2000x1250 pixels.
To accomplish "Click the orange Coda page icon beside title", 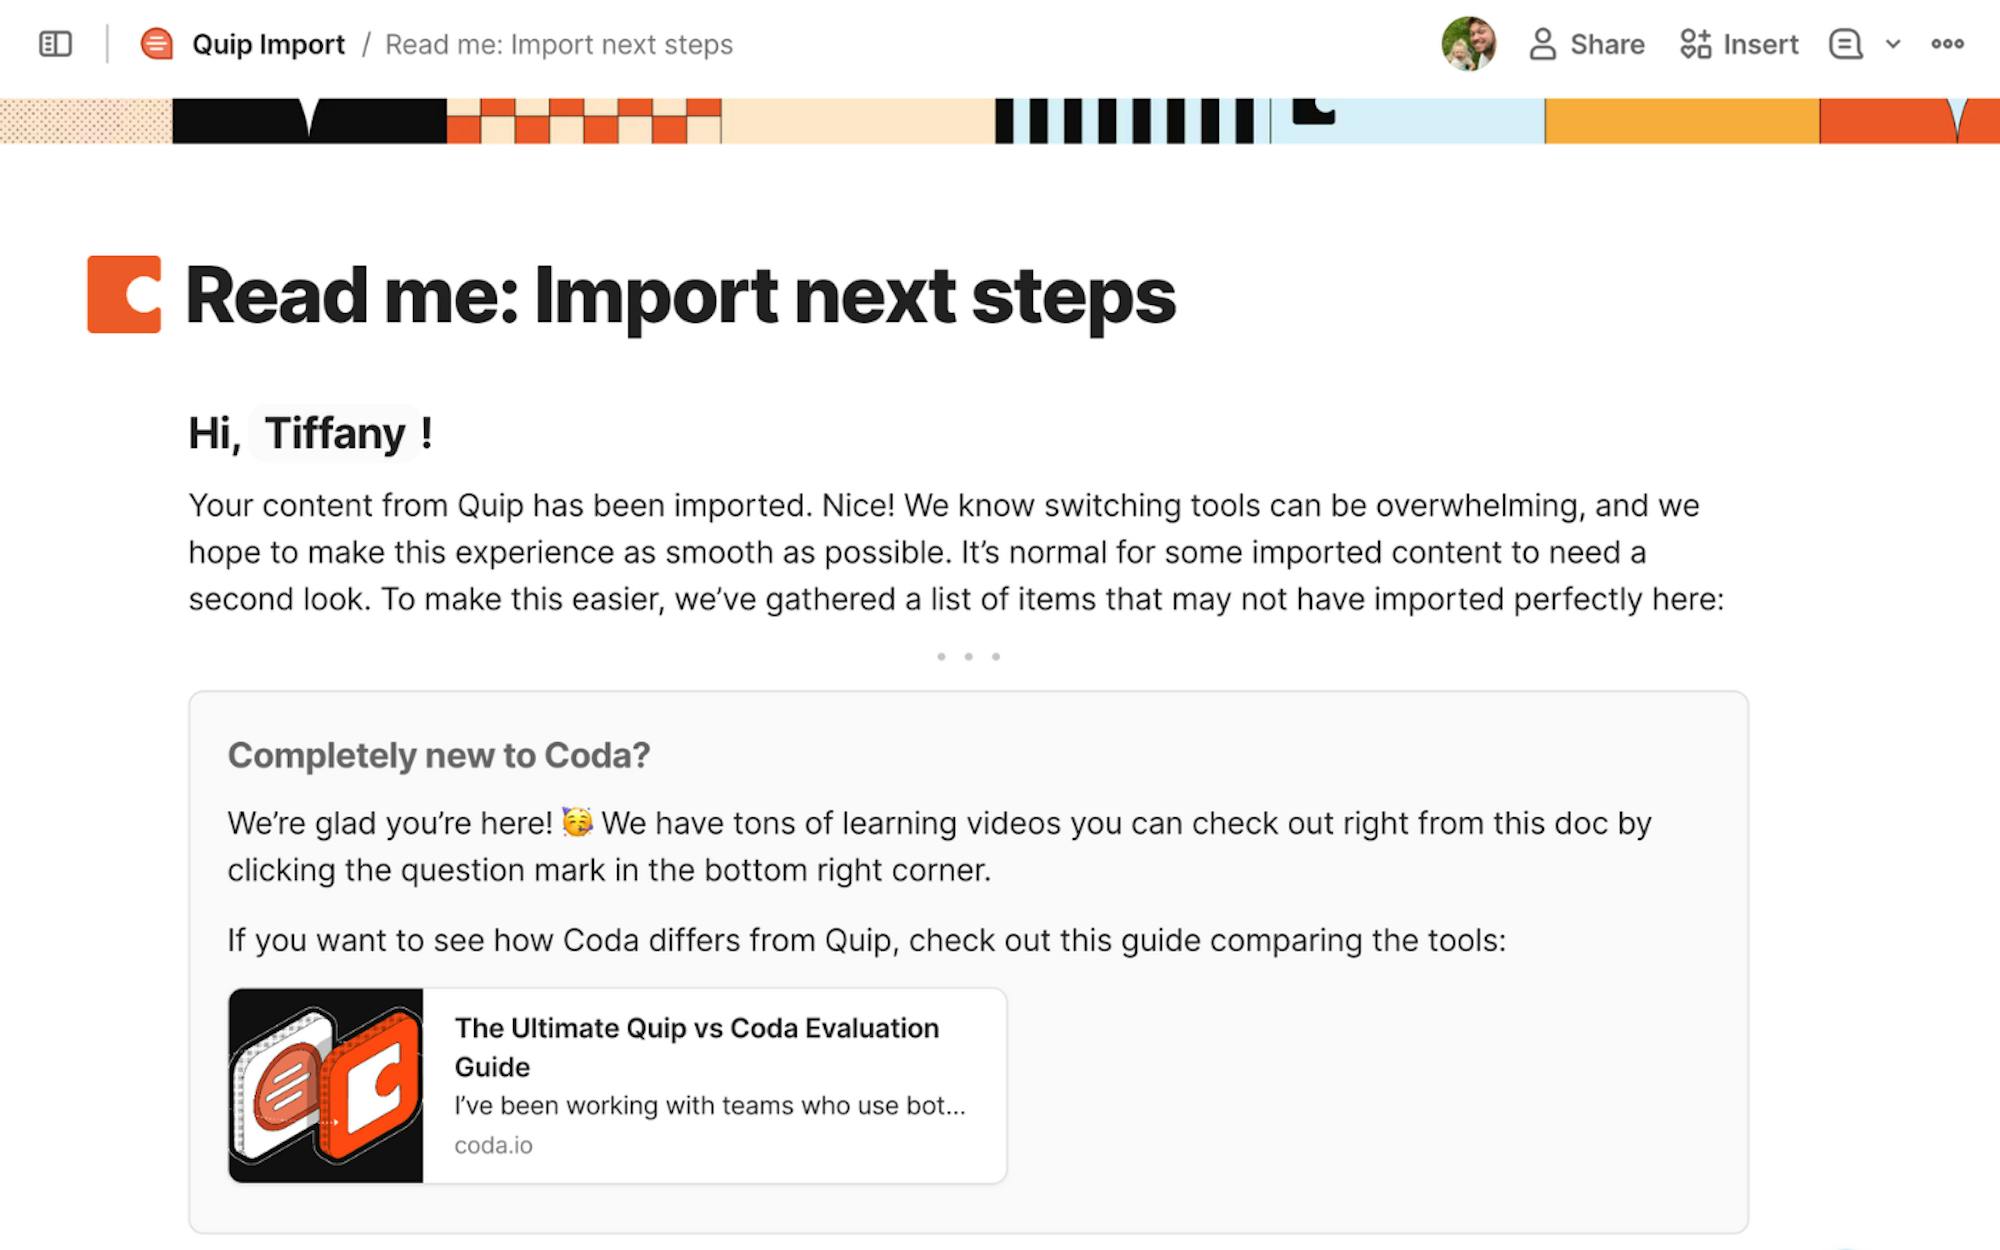I will tap(124, 294).
